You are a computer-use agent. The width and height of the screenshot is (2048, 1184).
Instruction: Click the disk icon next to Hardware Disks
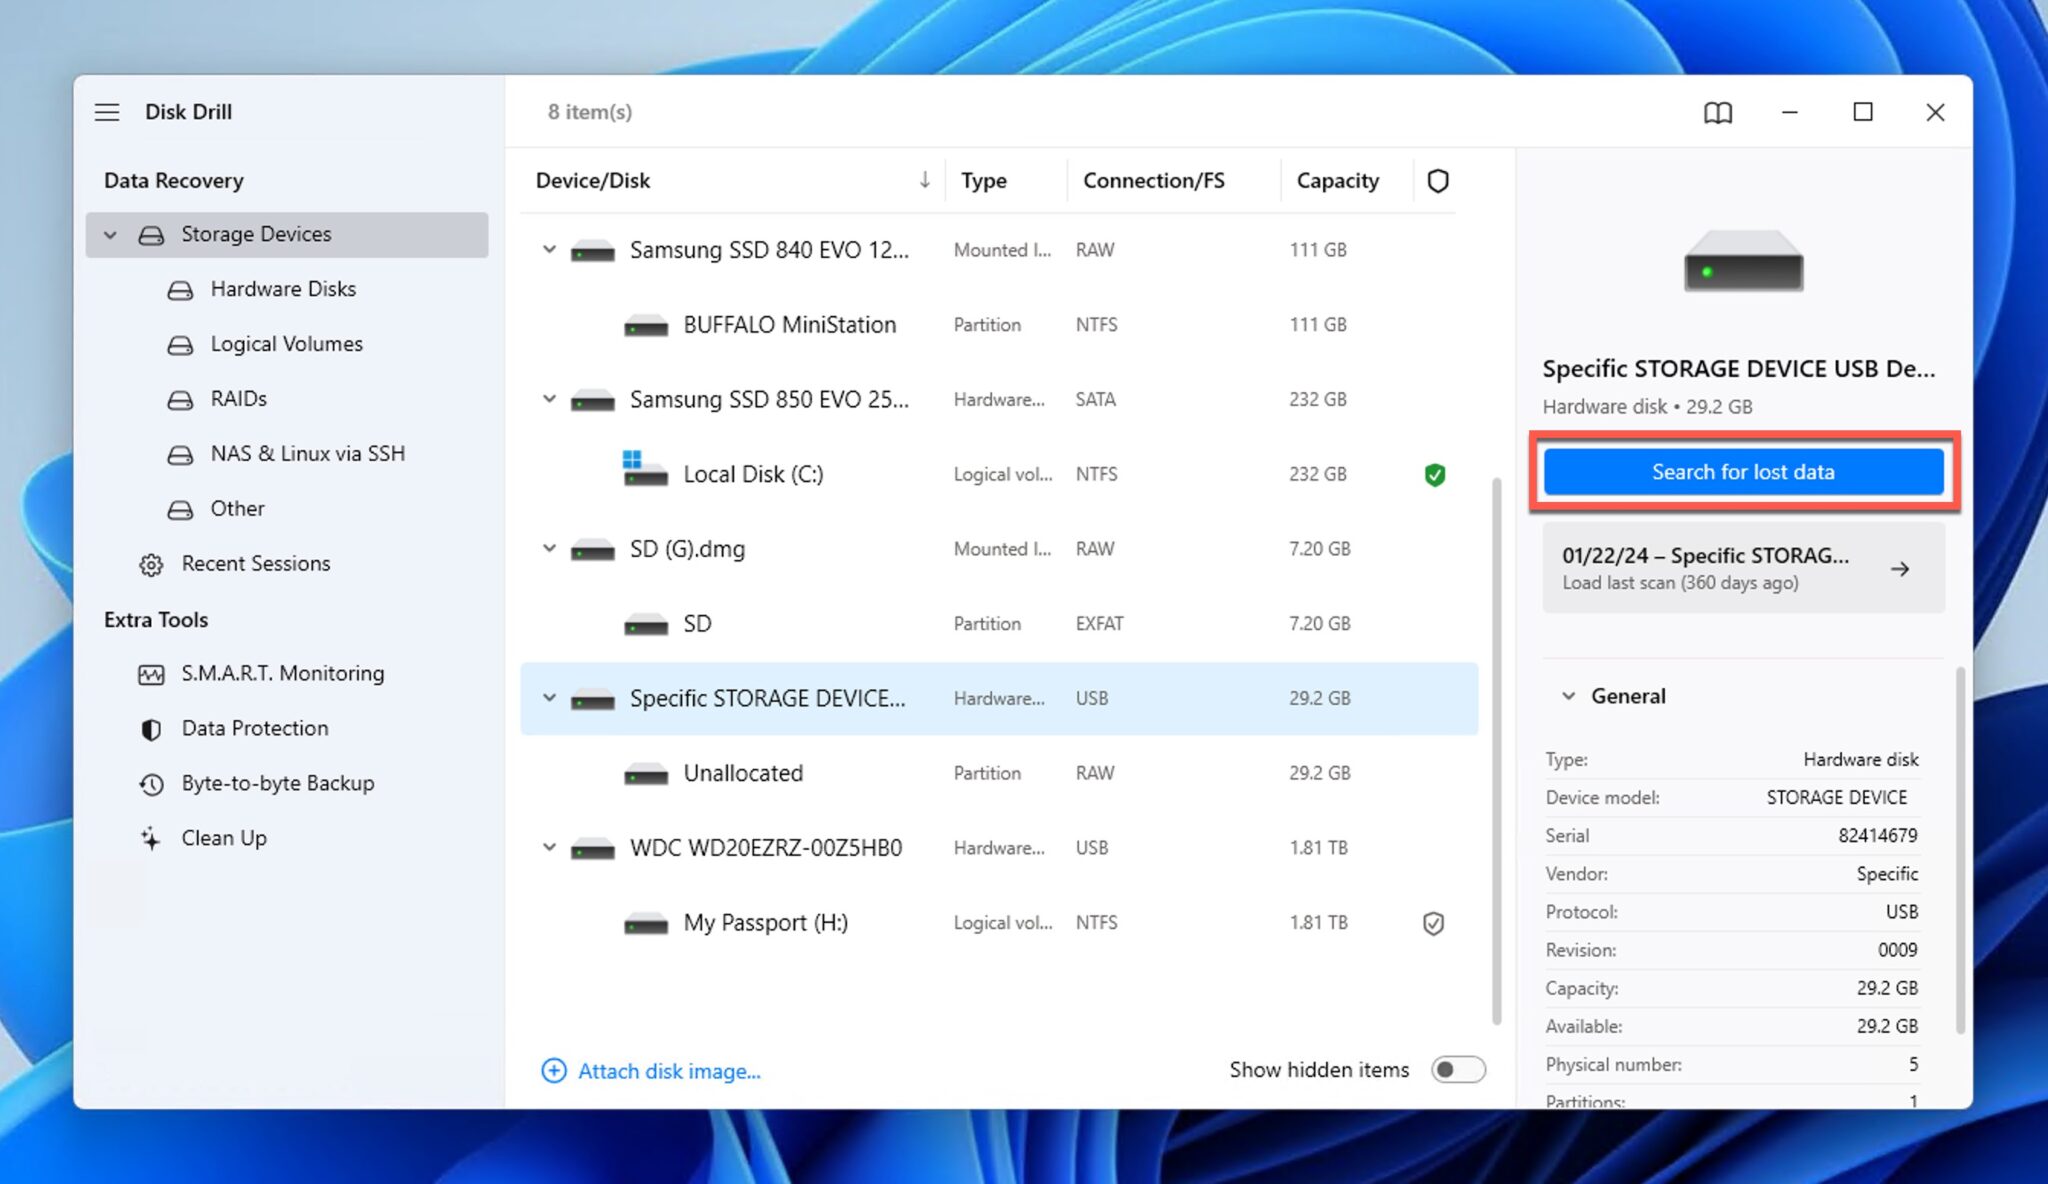point(179,289)
